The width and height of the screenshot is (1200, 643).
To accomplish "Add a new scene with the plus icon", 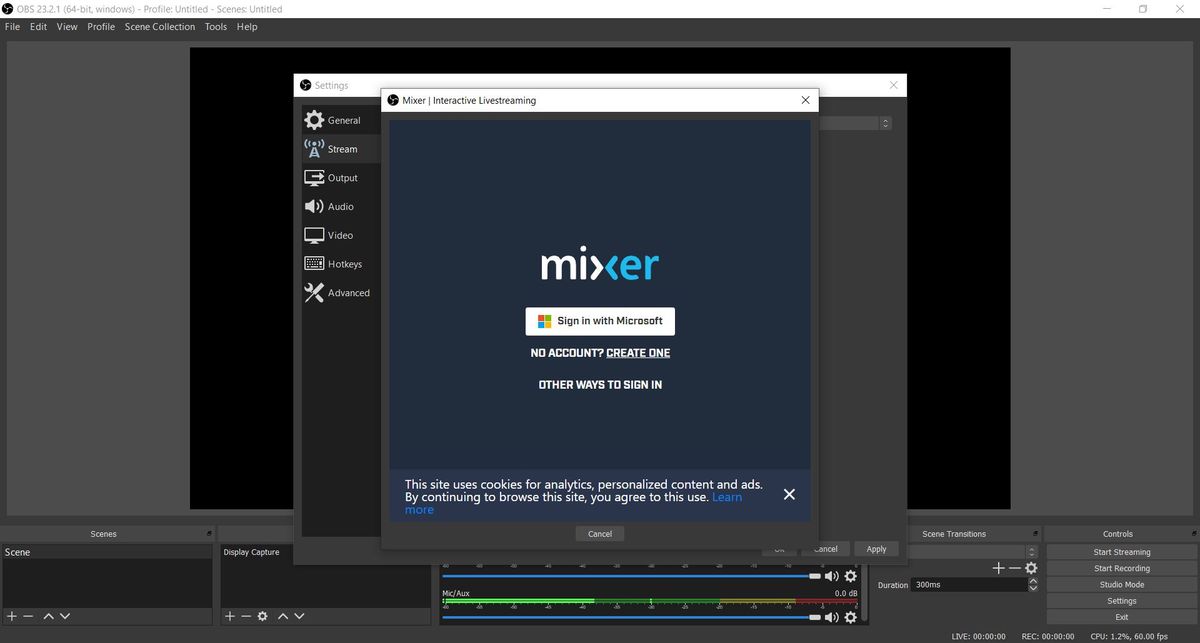I will [10, 616].
